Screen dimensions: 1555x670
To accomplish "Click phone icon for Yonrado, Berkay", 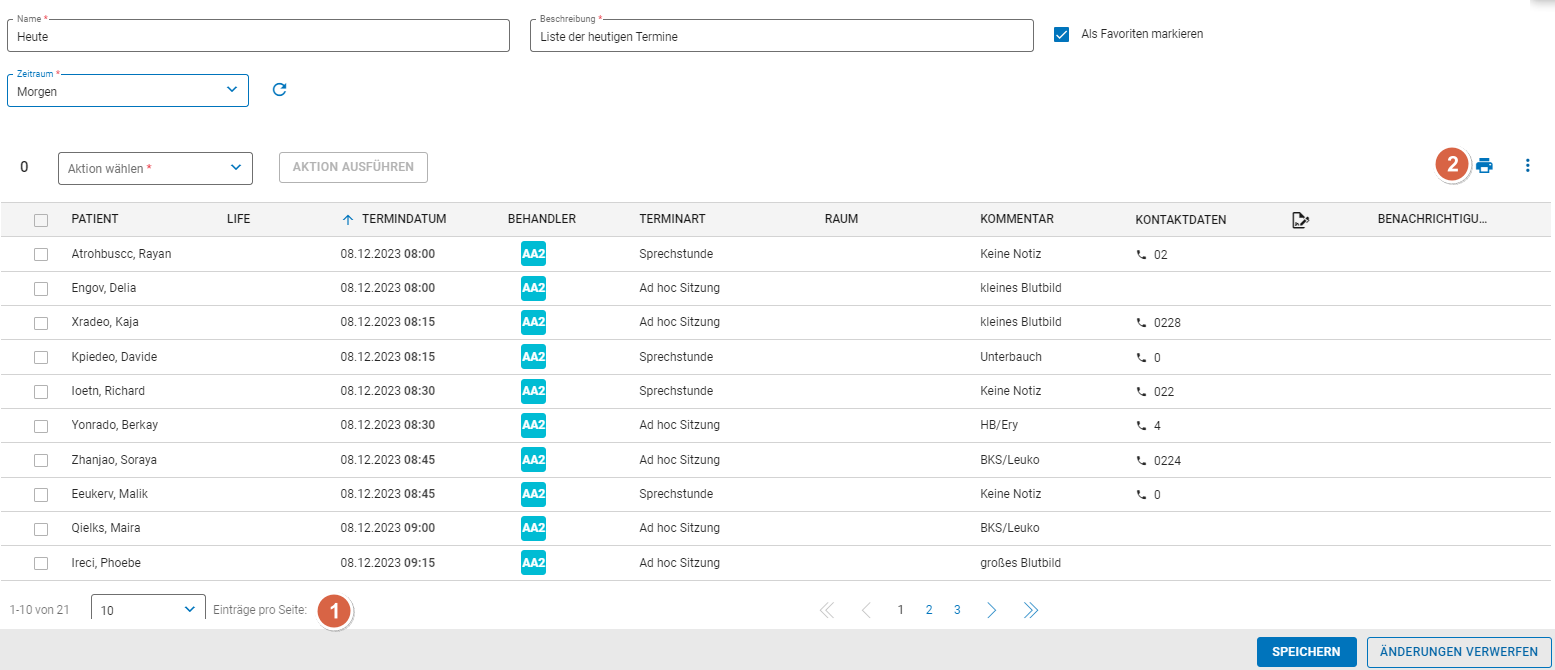I will pyautogui.click(x=1142, y=425).
